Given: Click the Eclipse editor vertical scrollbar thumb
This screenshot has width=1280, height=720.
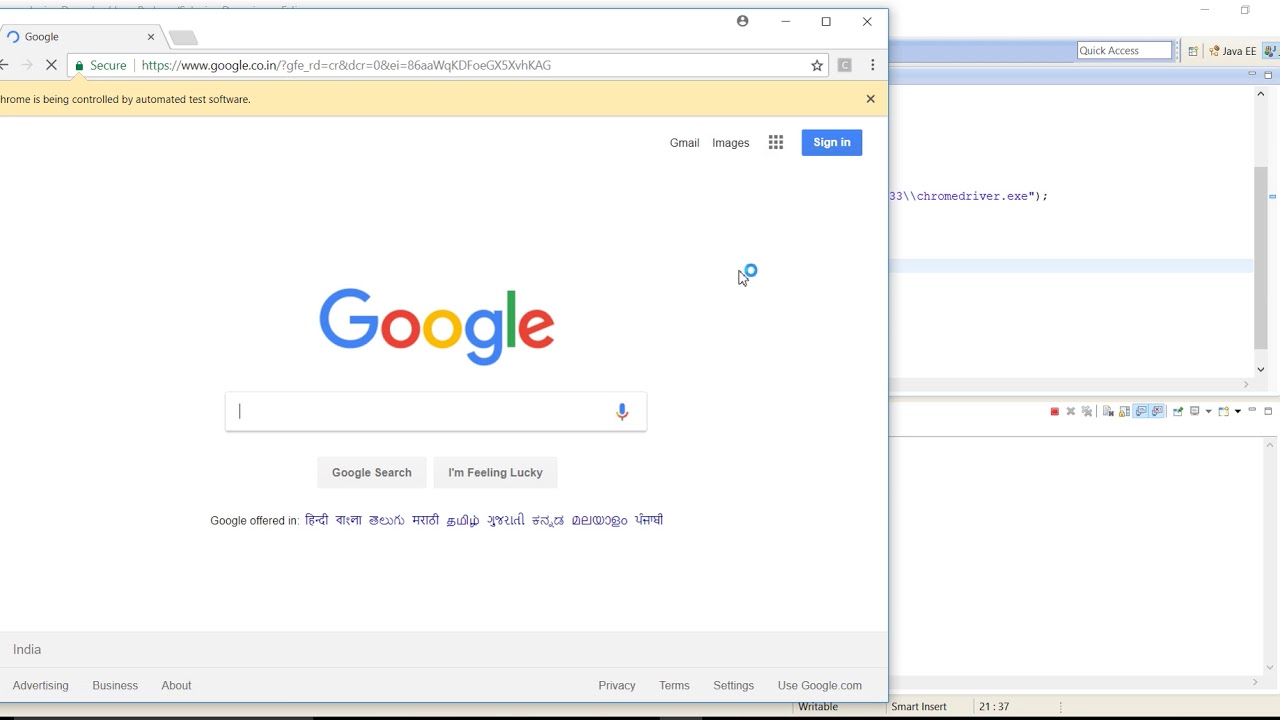Looking at the screenshot, I should click(1260, 257).
